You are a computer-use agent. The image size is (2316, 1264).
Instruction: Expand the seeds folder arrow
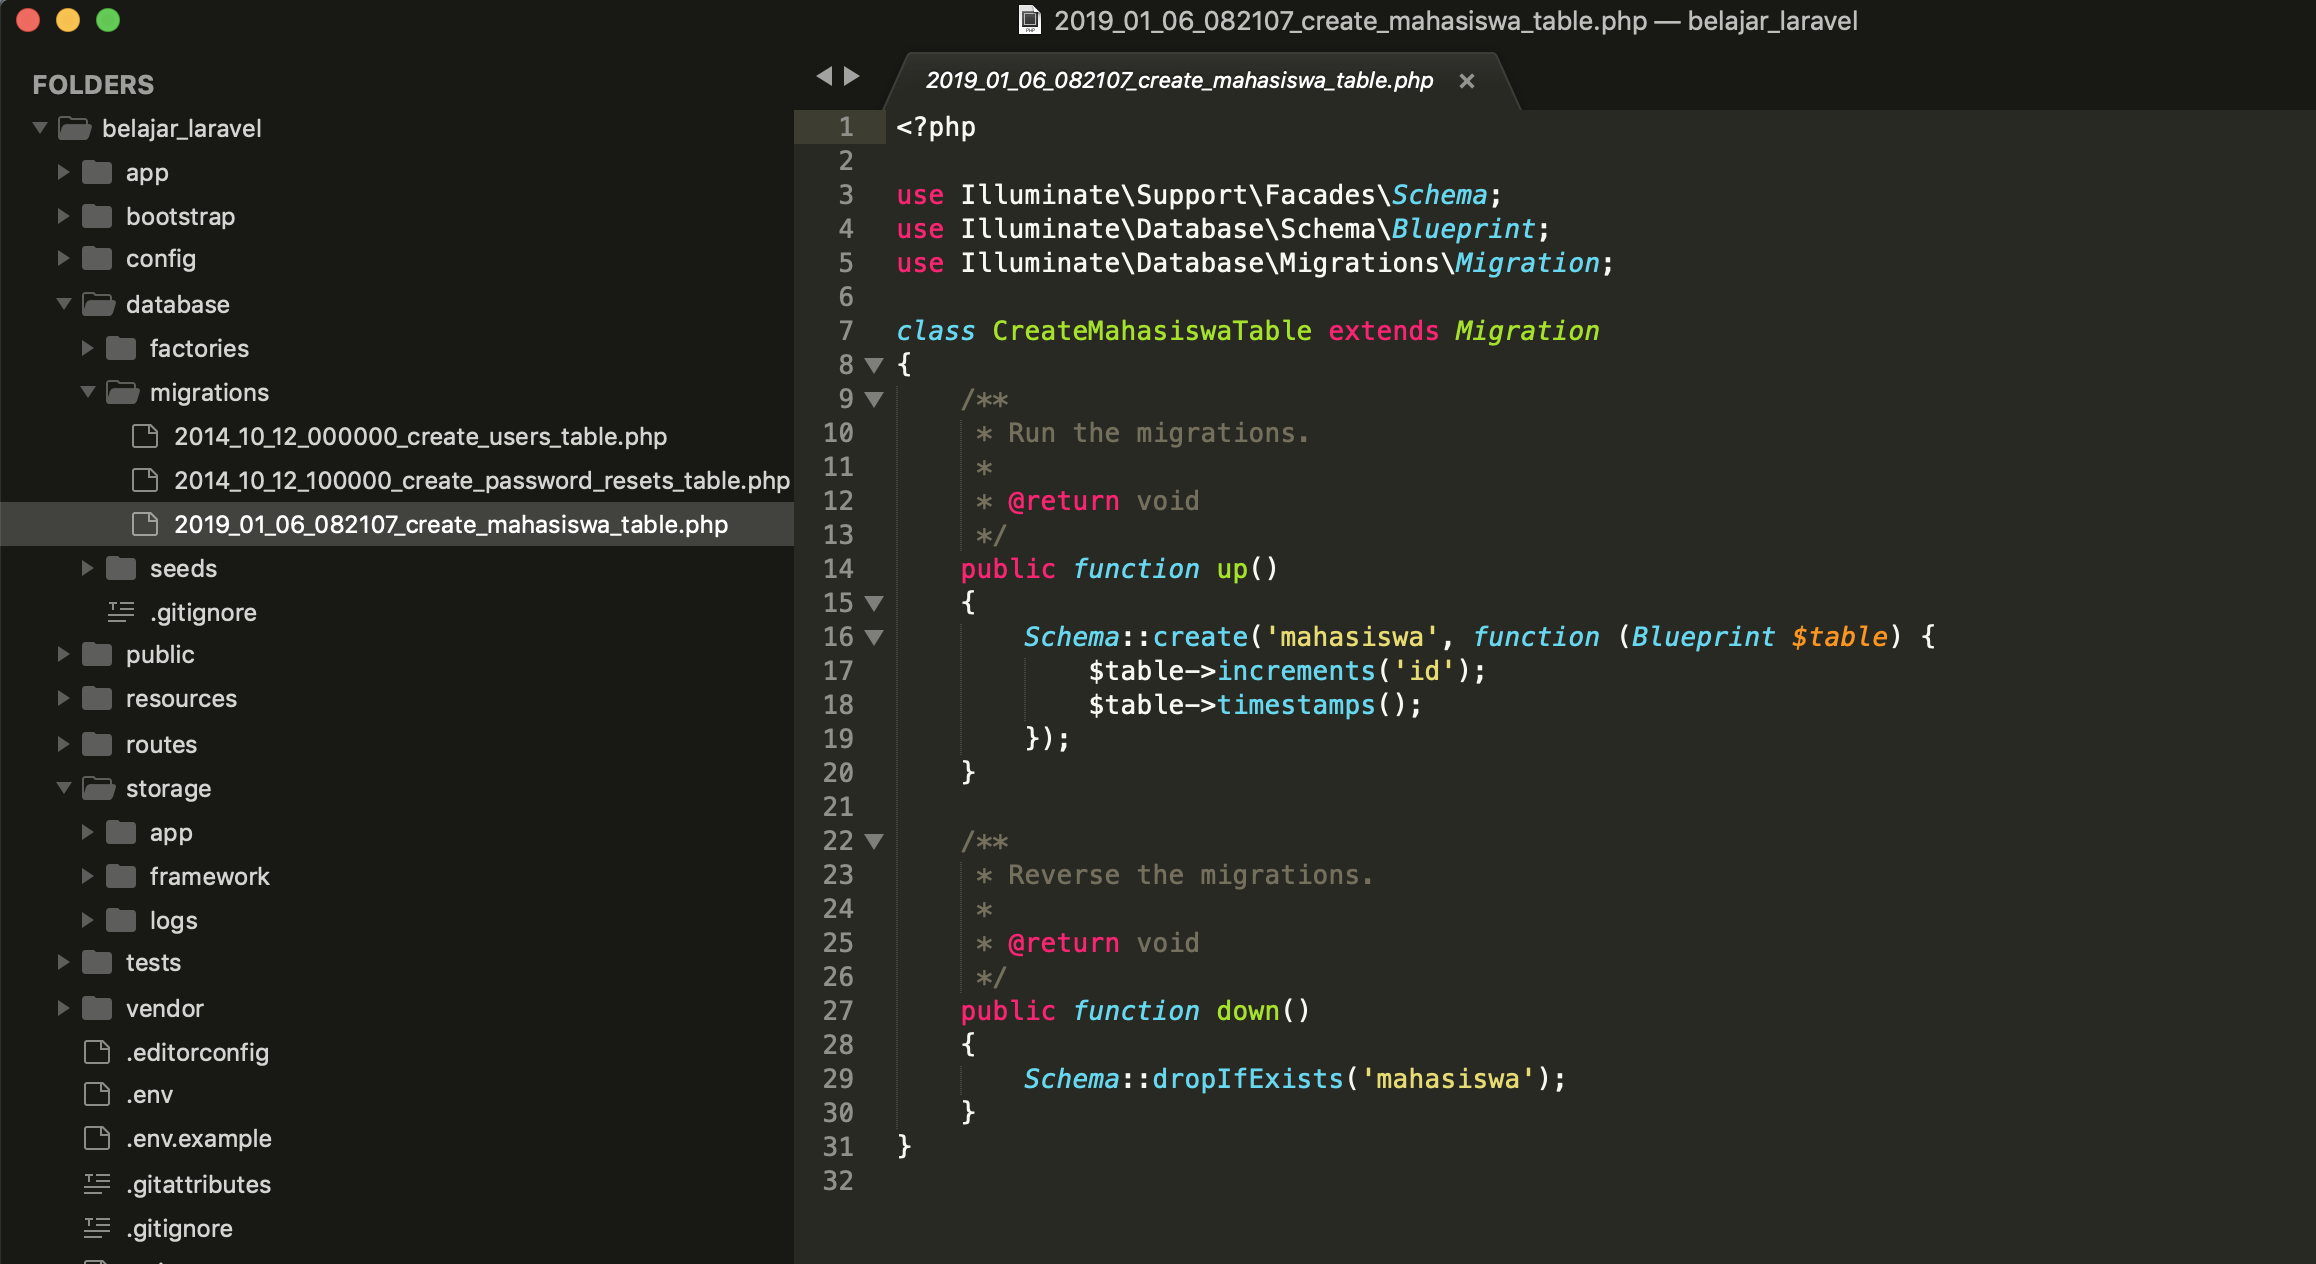tap(87, 568)
